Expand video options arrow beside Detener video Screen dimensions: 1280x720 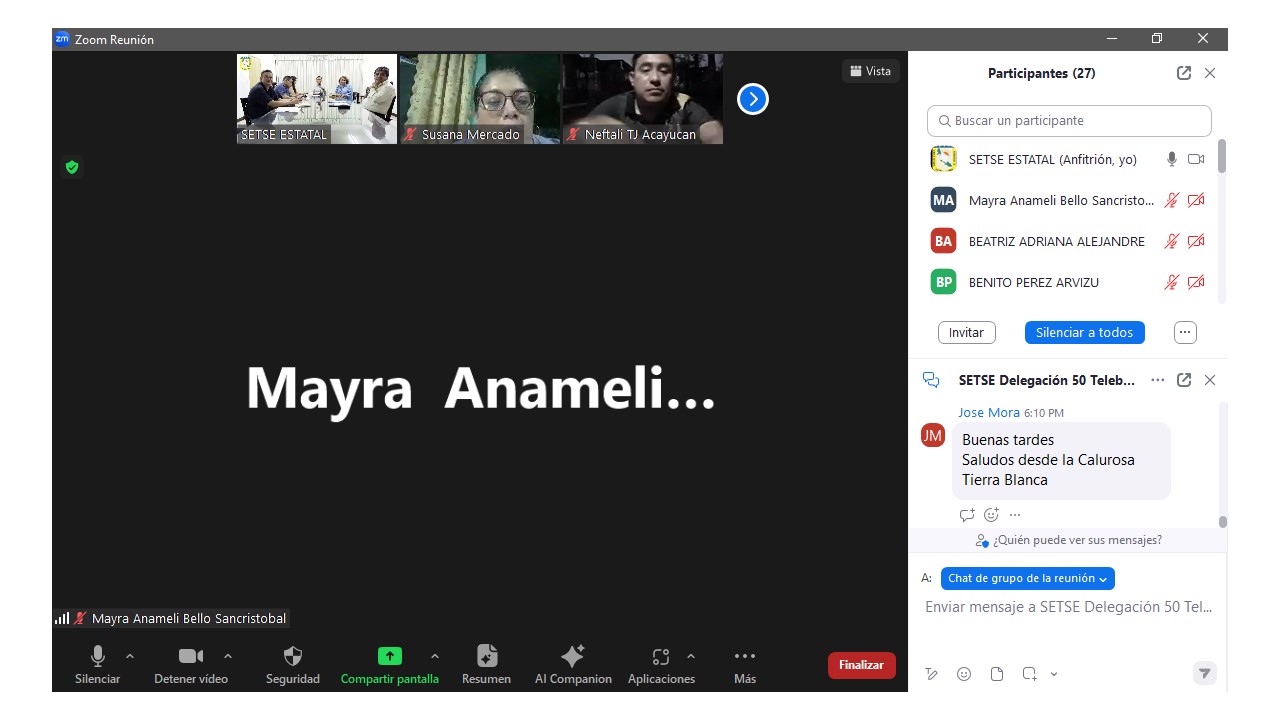(228, 656)
